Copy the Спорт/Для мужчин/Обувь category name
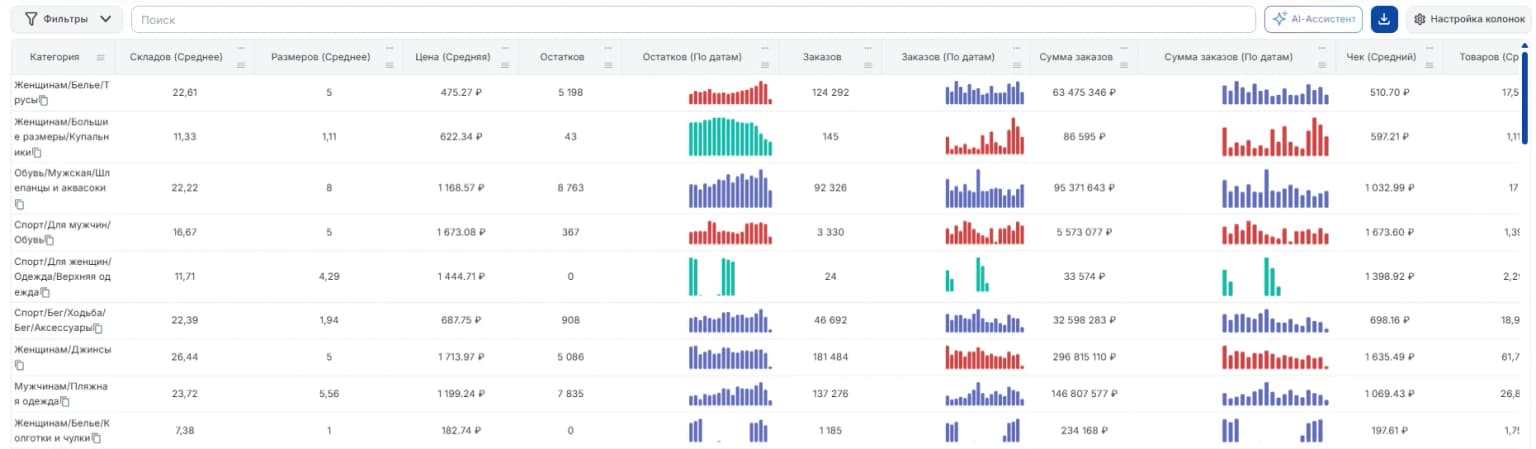The height and width of the screenshot is (449, 1536). pos(50,240)
